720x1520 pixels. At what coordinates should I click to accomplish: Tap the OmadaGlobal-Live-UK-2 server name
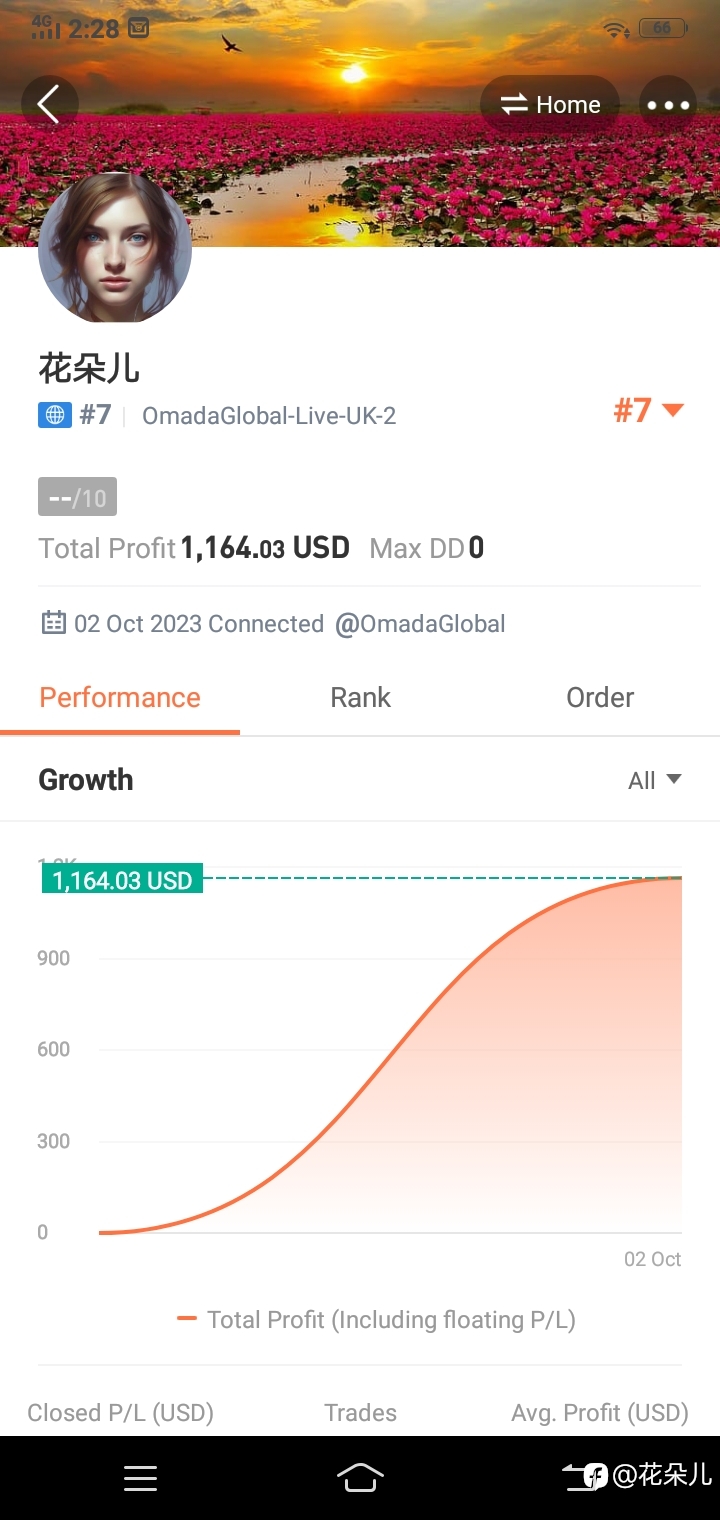point(269,416)
